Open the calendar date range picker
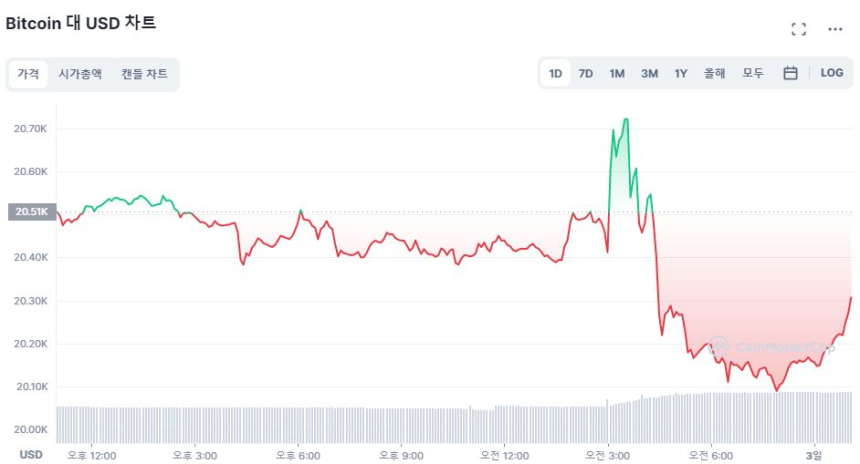The image size is (860, 464). (790, 73)
